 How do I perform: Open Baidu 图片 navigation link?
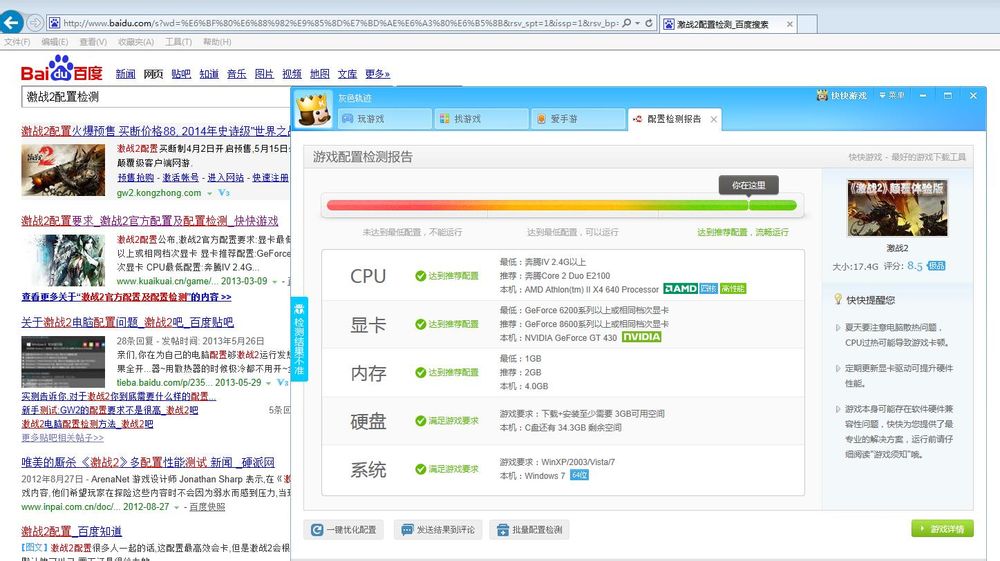[264, 74]
